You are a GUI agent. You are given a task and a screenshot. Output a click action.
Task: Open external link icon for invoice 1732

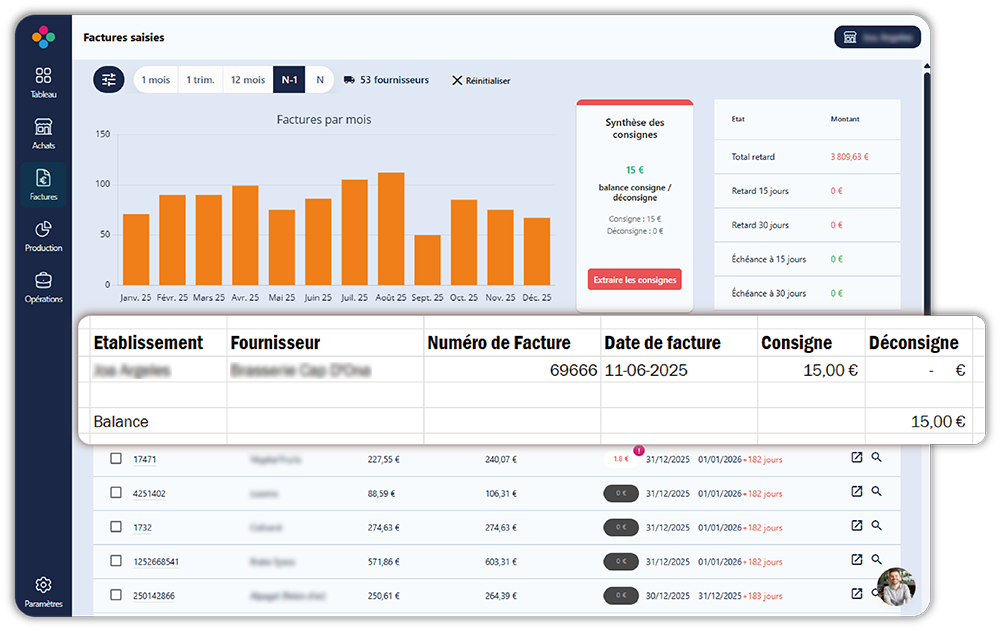point(857,525)
